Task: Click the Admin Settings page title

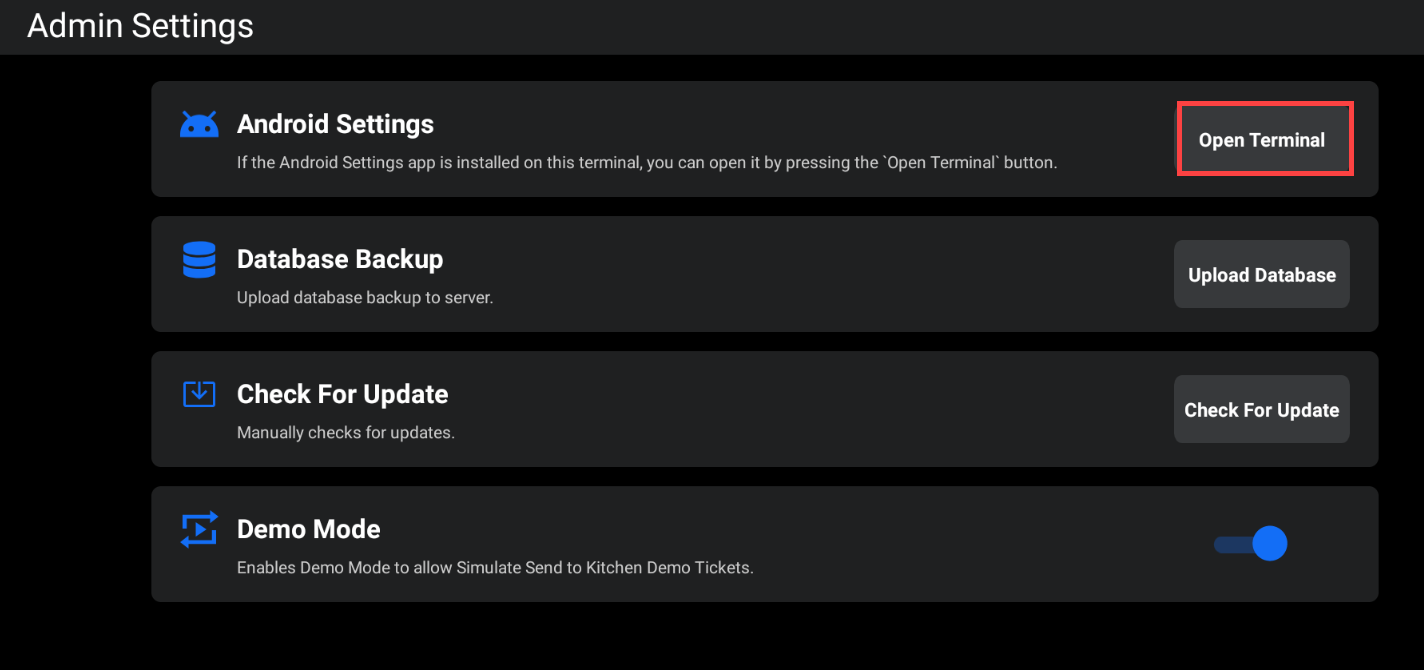Action: (140, 26)
